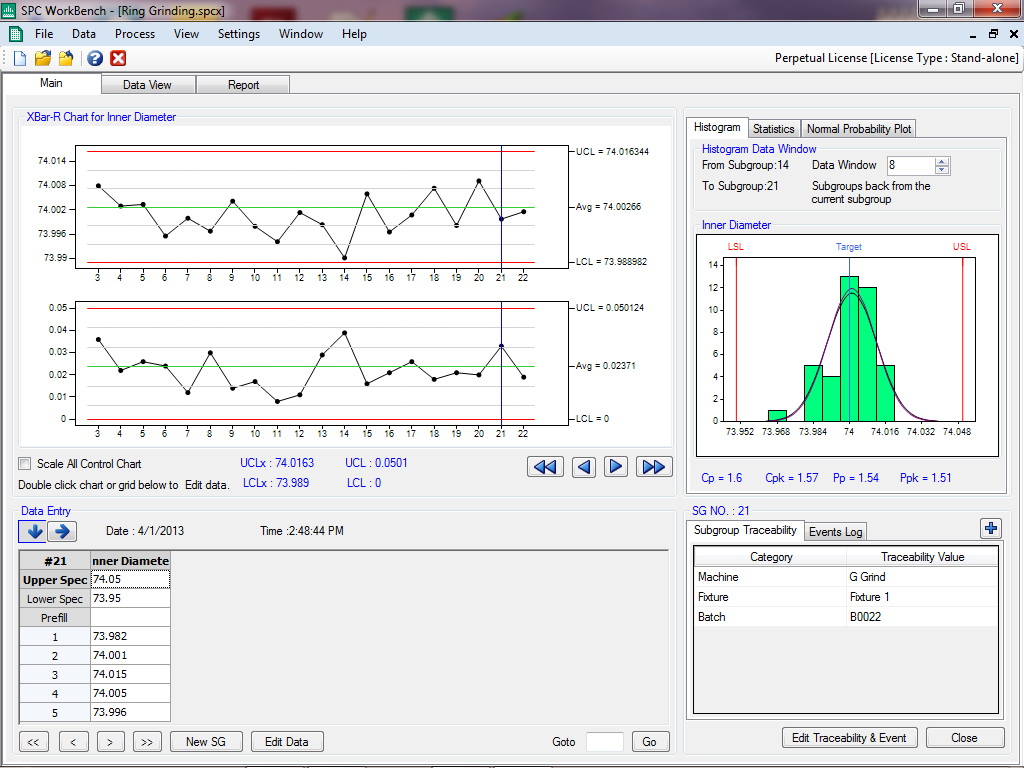This screenshot has height=768, width=1024.
Task: Open the File menu
Action: click(x=44, y=34)
